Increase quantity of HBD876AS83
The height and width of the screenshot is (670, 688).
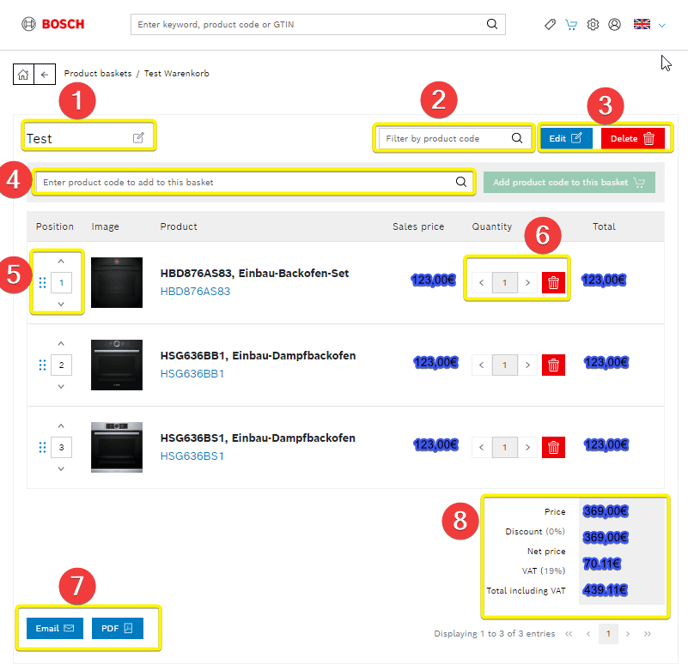point(528,283)
